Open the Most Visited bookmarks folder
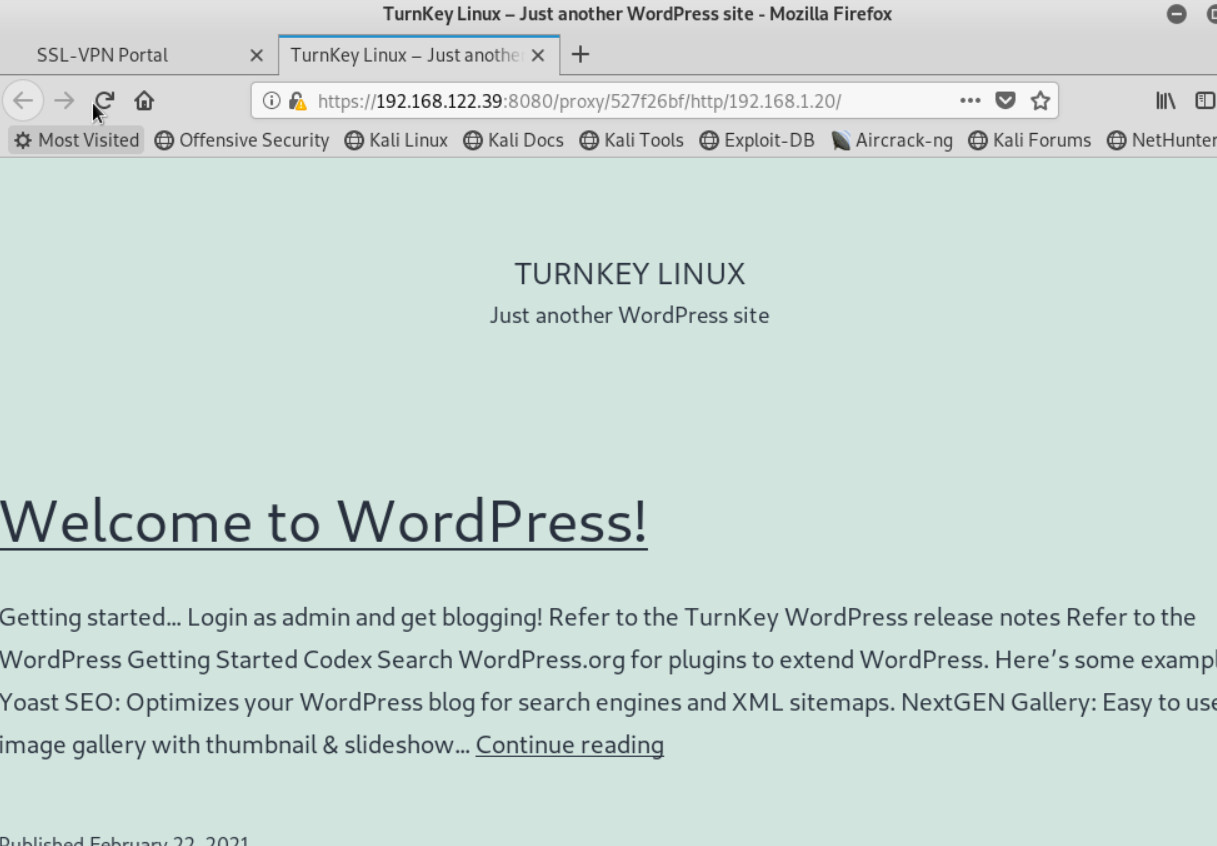 (x=77, y=140)
